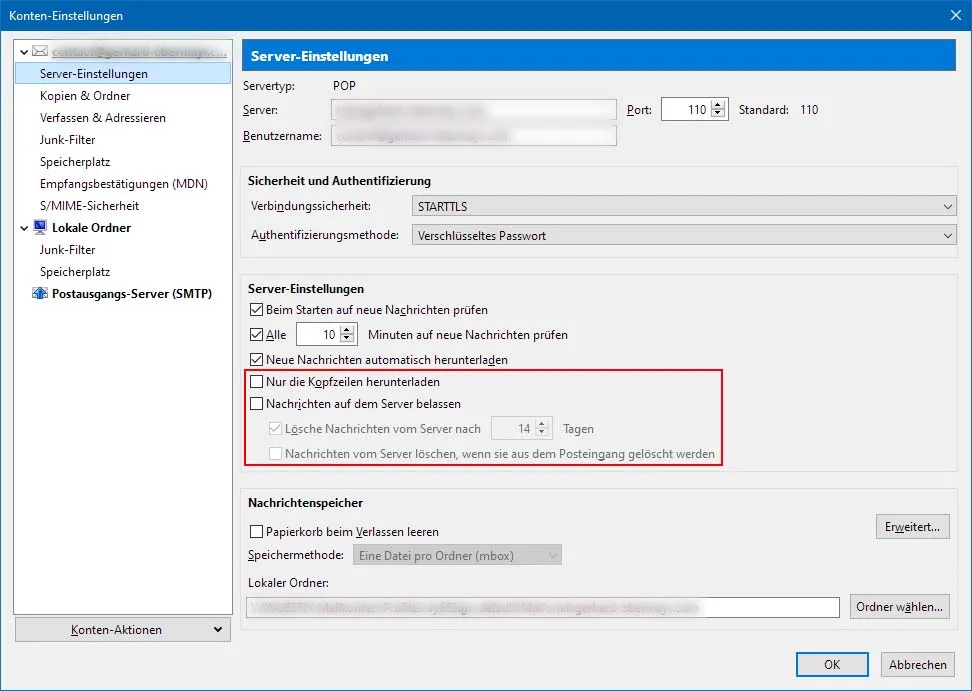Select Kopien & Ordner in sidebar

point(85,95)
